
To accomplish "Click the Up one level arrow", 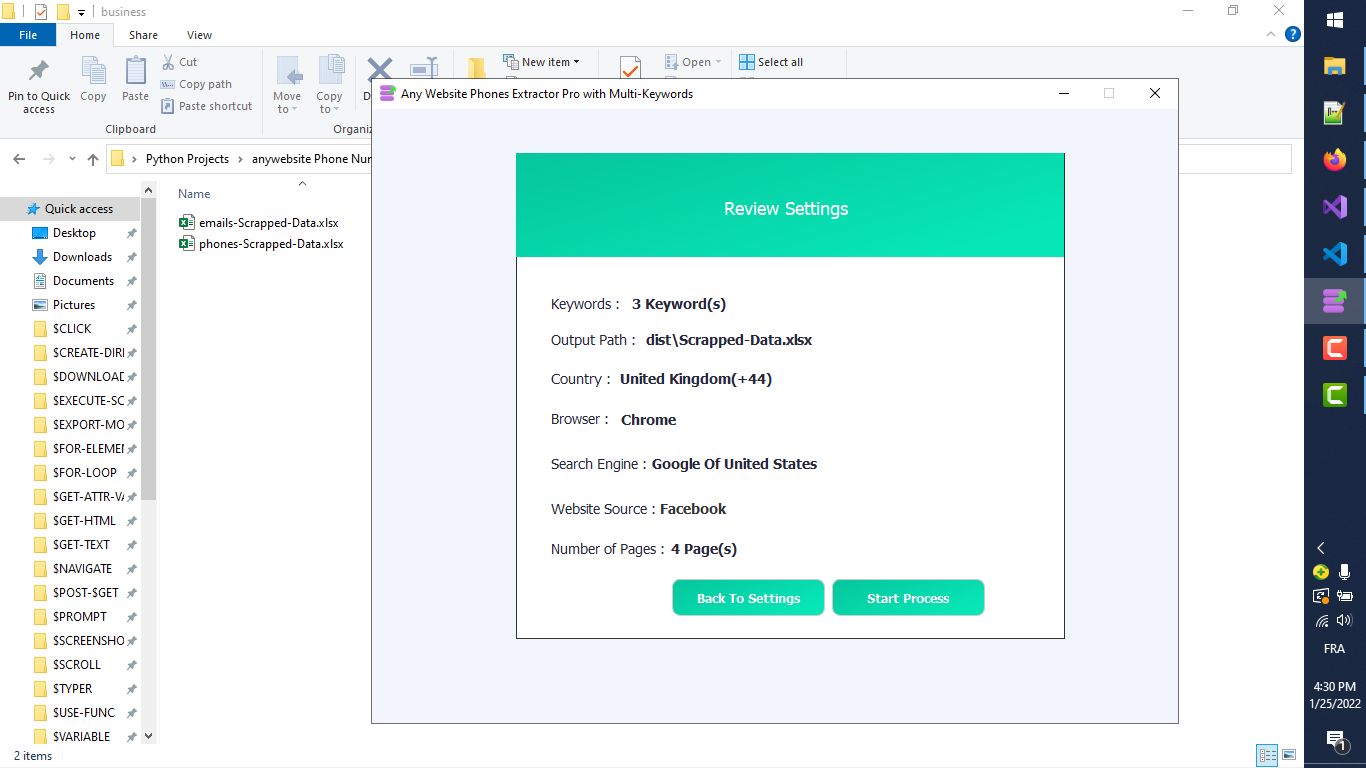I will click(x=93, y=159).
